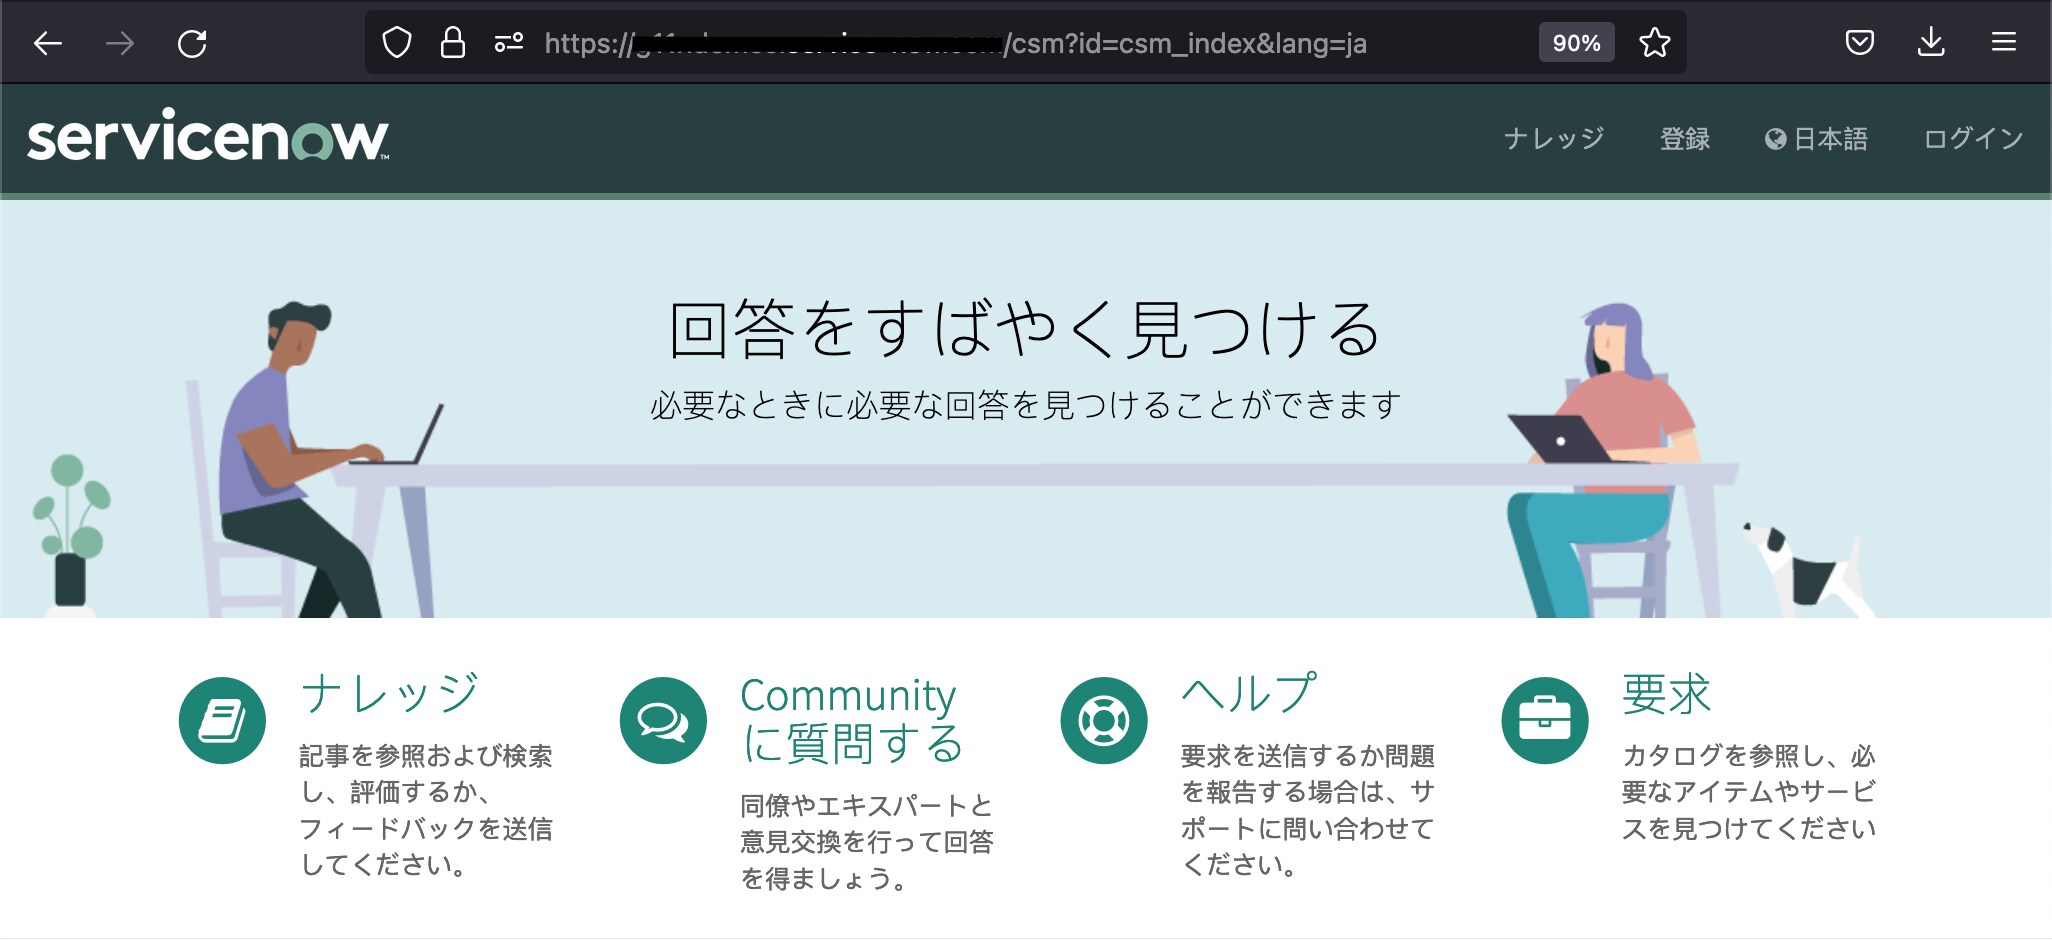Open the downloads arrow icon
Screen dimensions: 2052x940
(x=1931, y=43)
